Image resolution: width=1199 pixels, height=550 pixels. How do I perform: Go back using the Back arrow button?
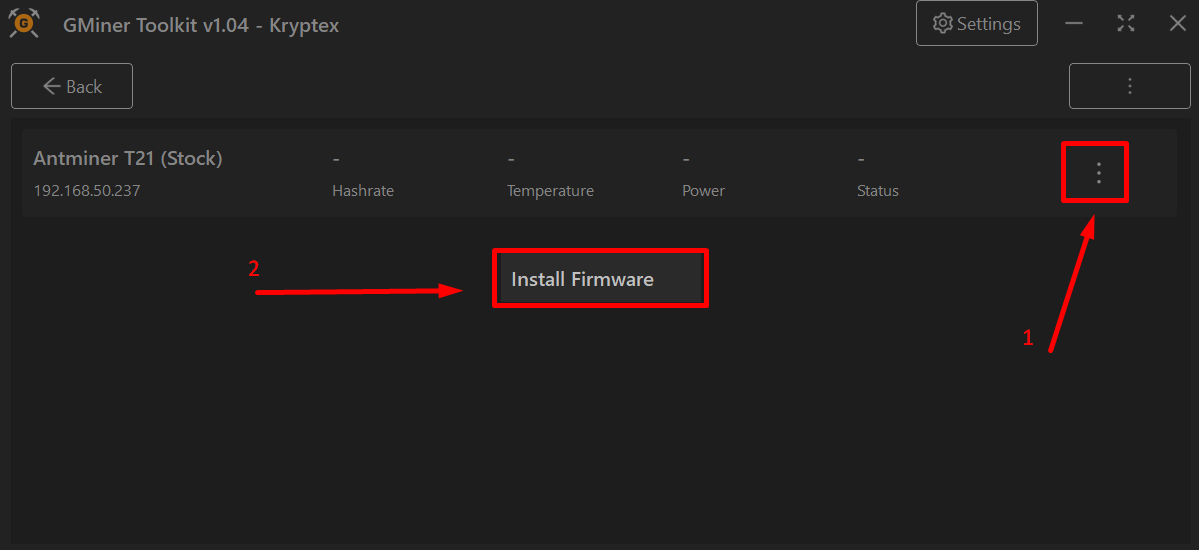[x=72, y=87]
